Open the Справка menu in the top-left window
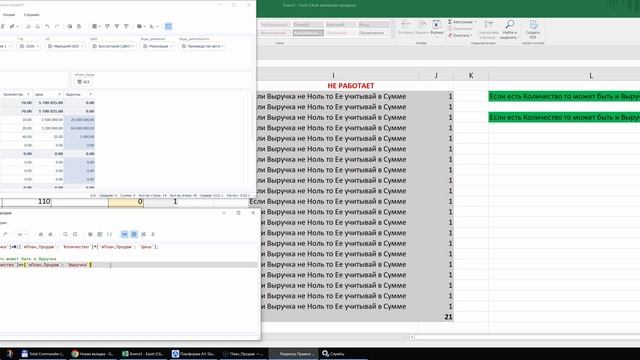 pos(31,15)
